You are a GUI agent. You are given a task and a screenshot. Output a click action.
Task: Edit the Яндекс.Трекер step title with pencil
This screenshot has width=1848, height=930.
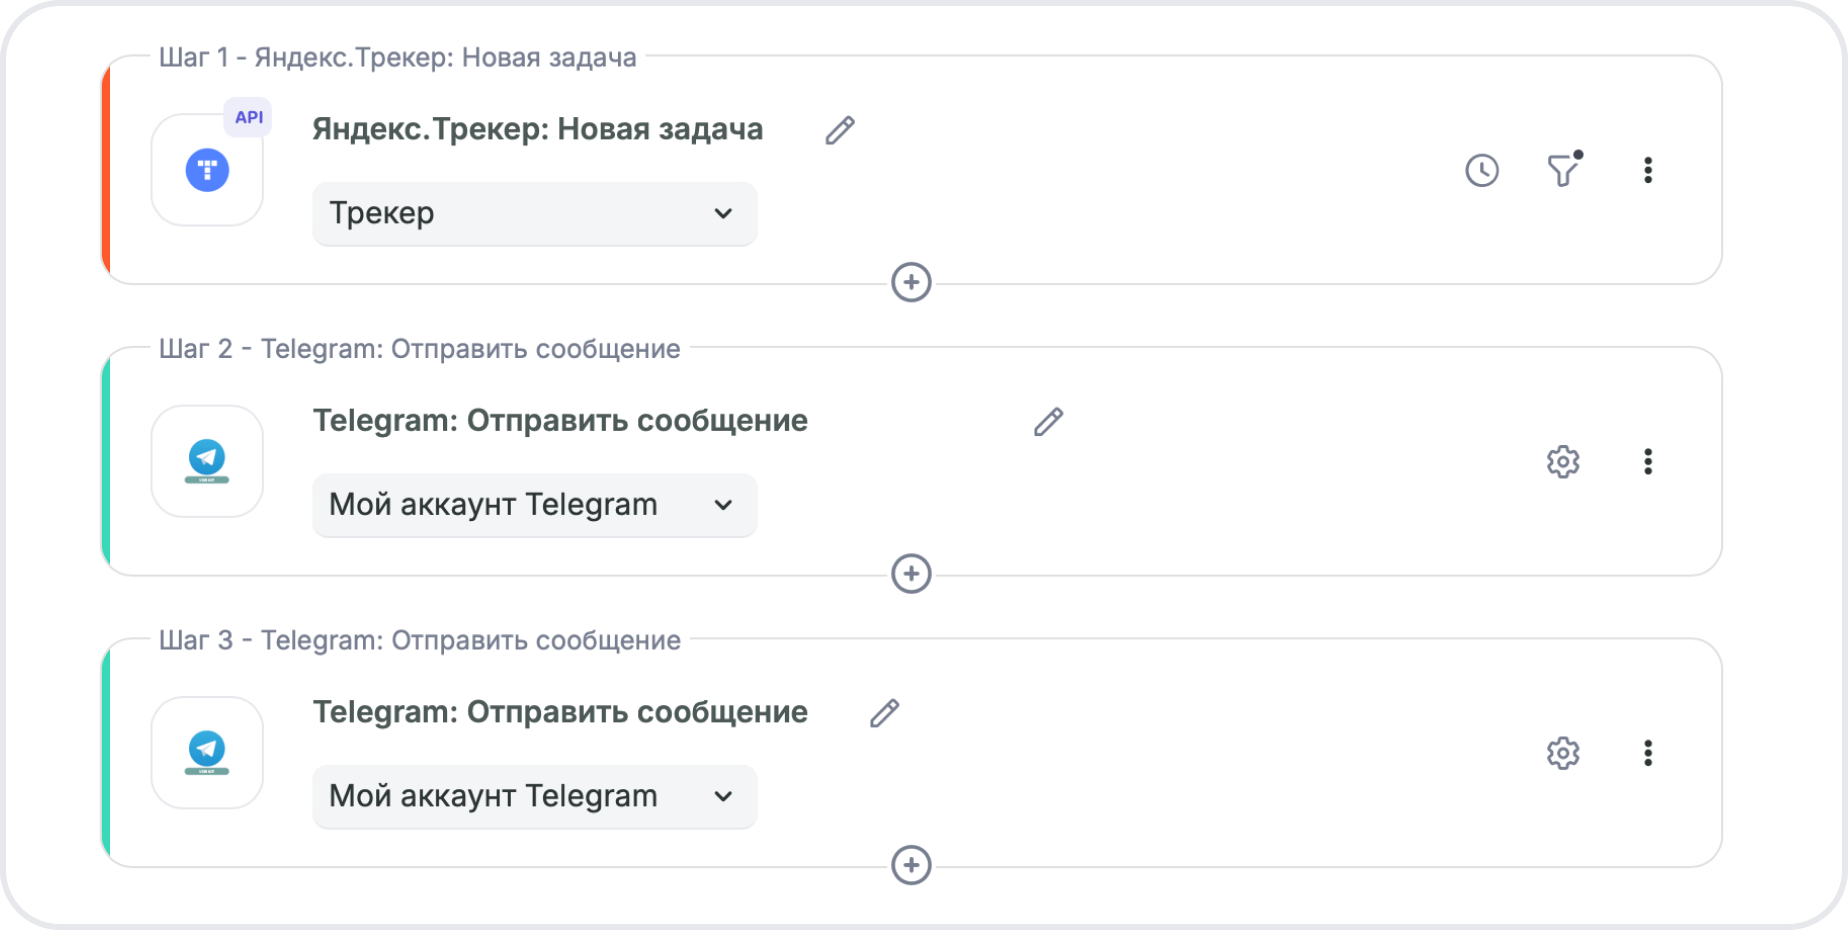(x=840, y=130)
